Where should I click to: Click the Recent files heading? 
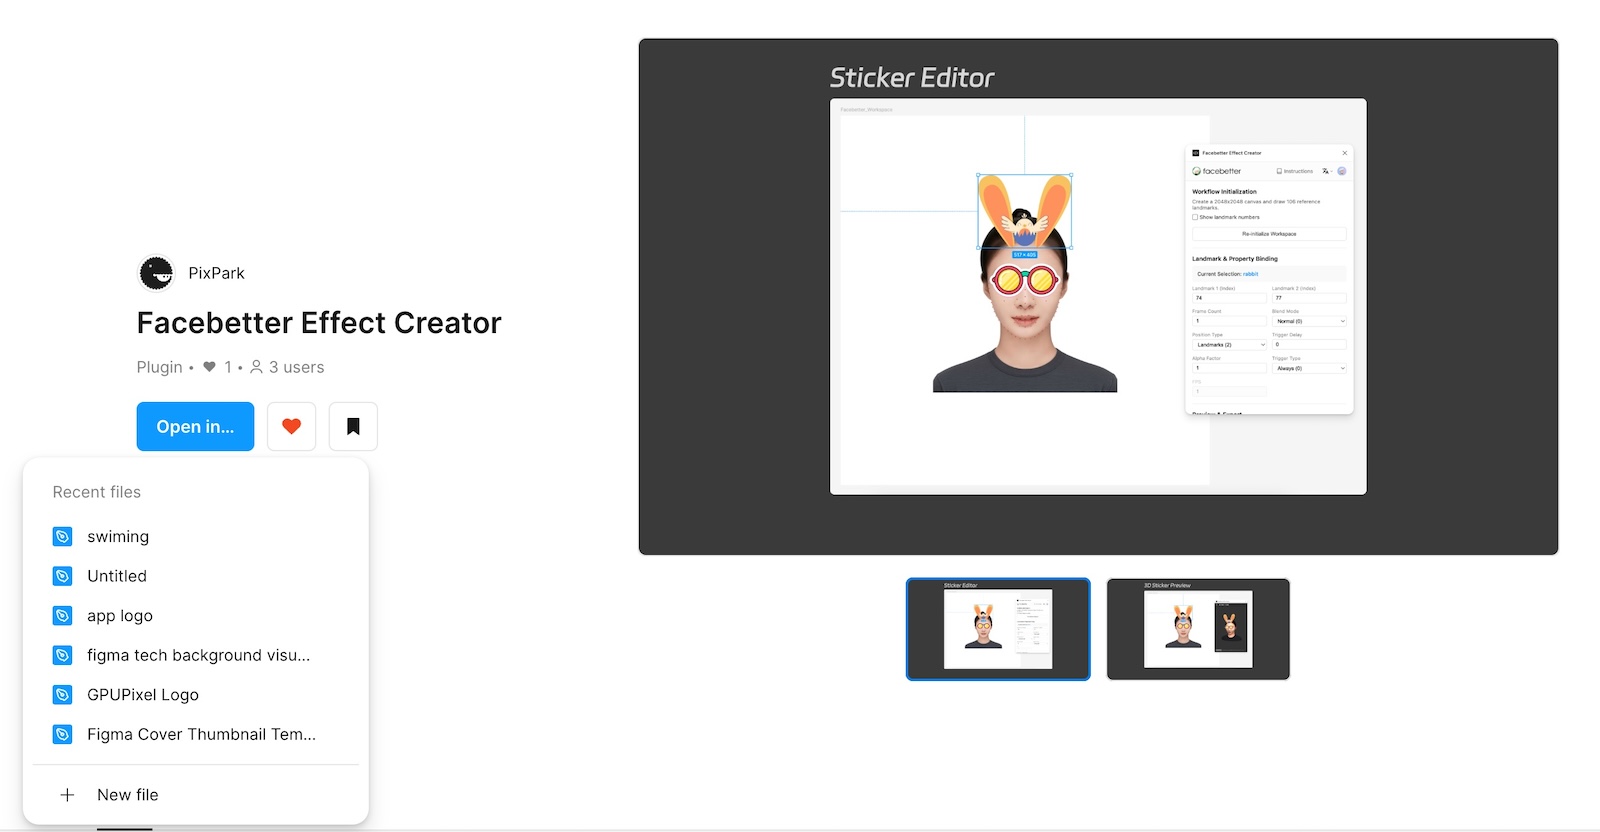tap(97, 492)
